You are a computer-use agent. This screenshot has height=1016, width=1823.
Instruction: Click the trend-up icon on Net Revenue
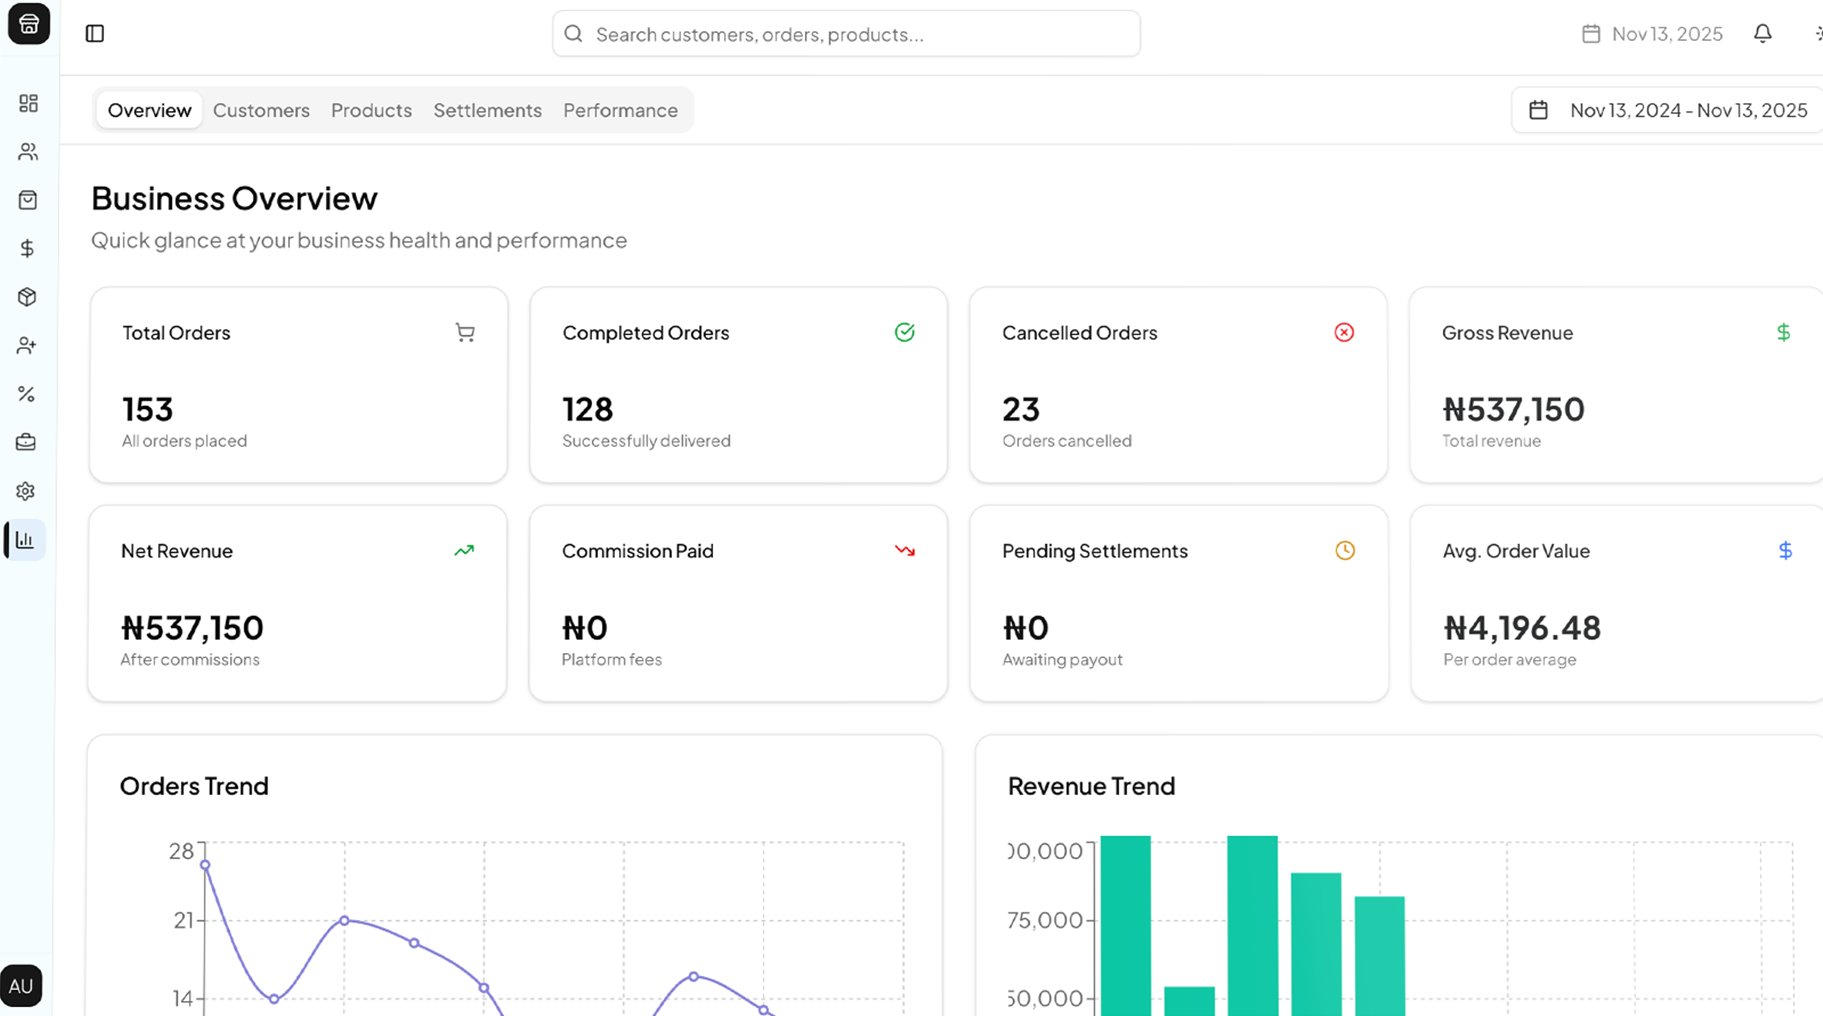pyautogui.click(x=464, y=550)
